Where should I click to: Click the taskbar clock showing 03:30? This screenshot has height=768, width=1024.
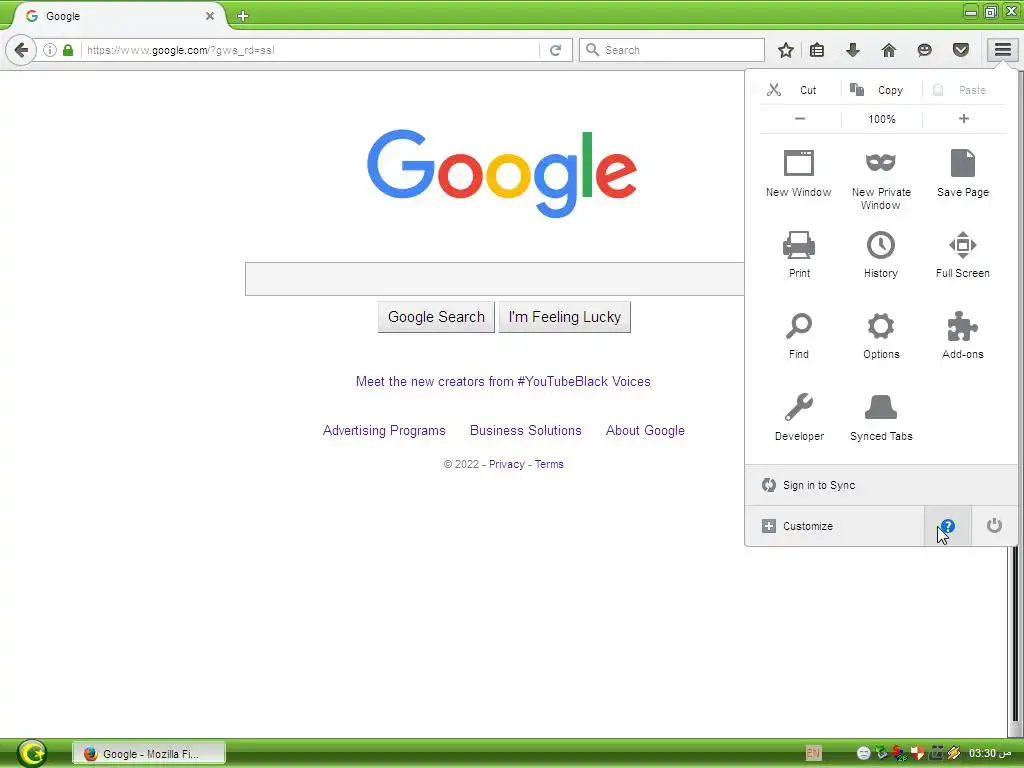pyautogui.click(x=990, y=753)
